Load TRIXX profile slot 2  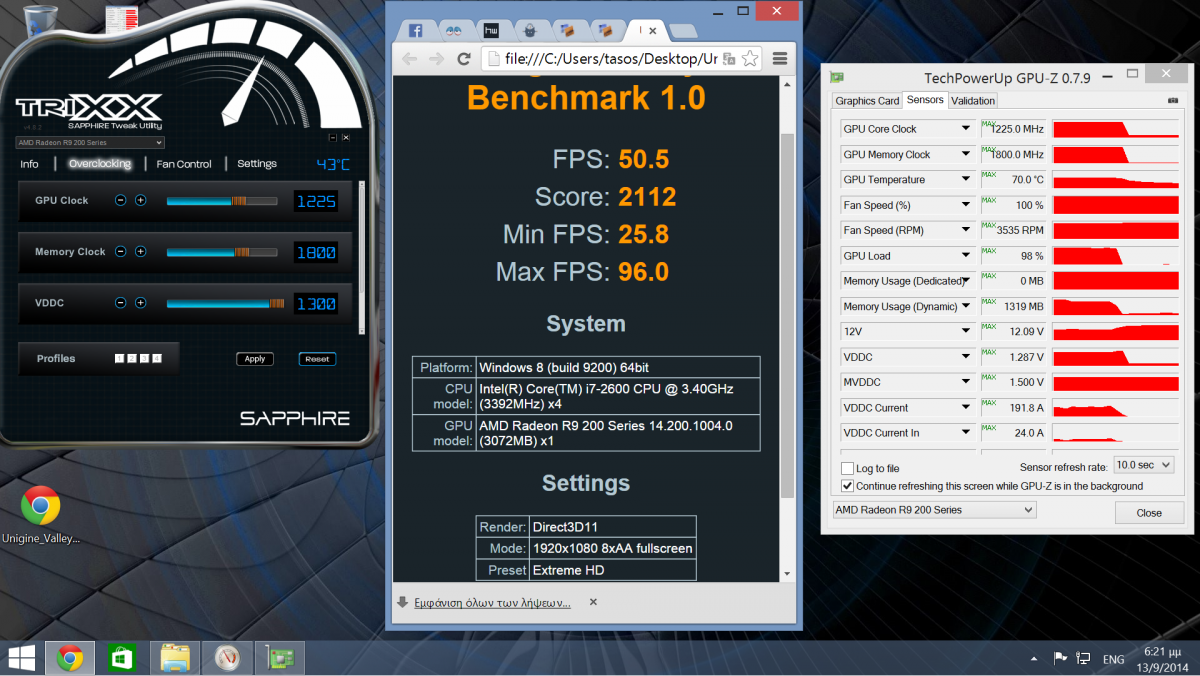(132, 358)
